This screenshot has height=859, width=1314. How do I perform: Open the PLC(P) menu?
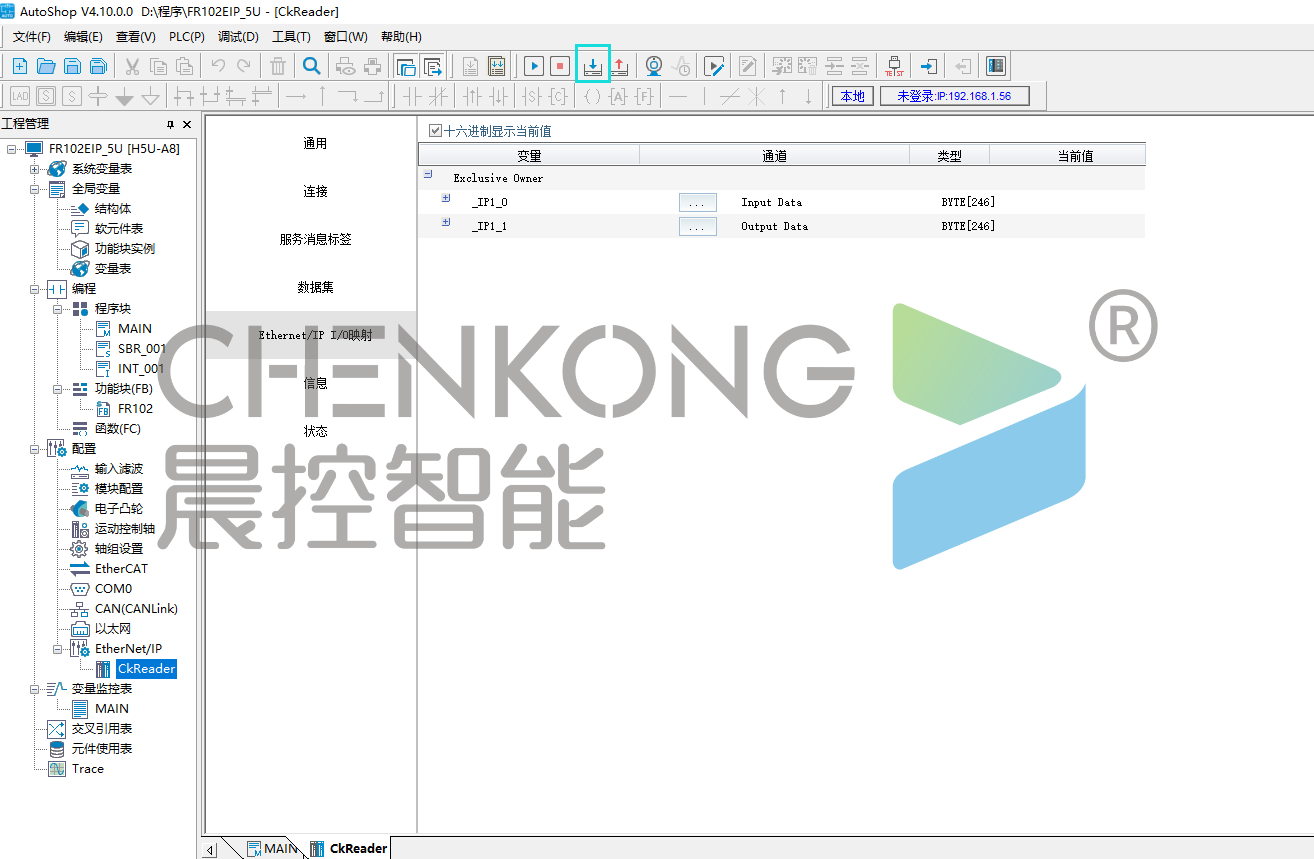(x=186, y=37)
